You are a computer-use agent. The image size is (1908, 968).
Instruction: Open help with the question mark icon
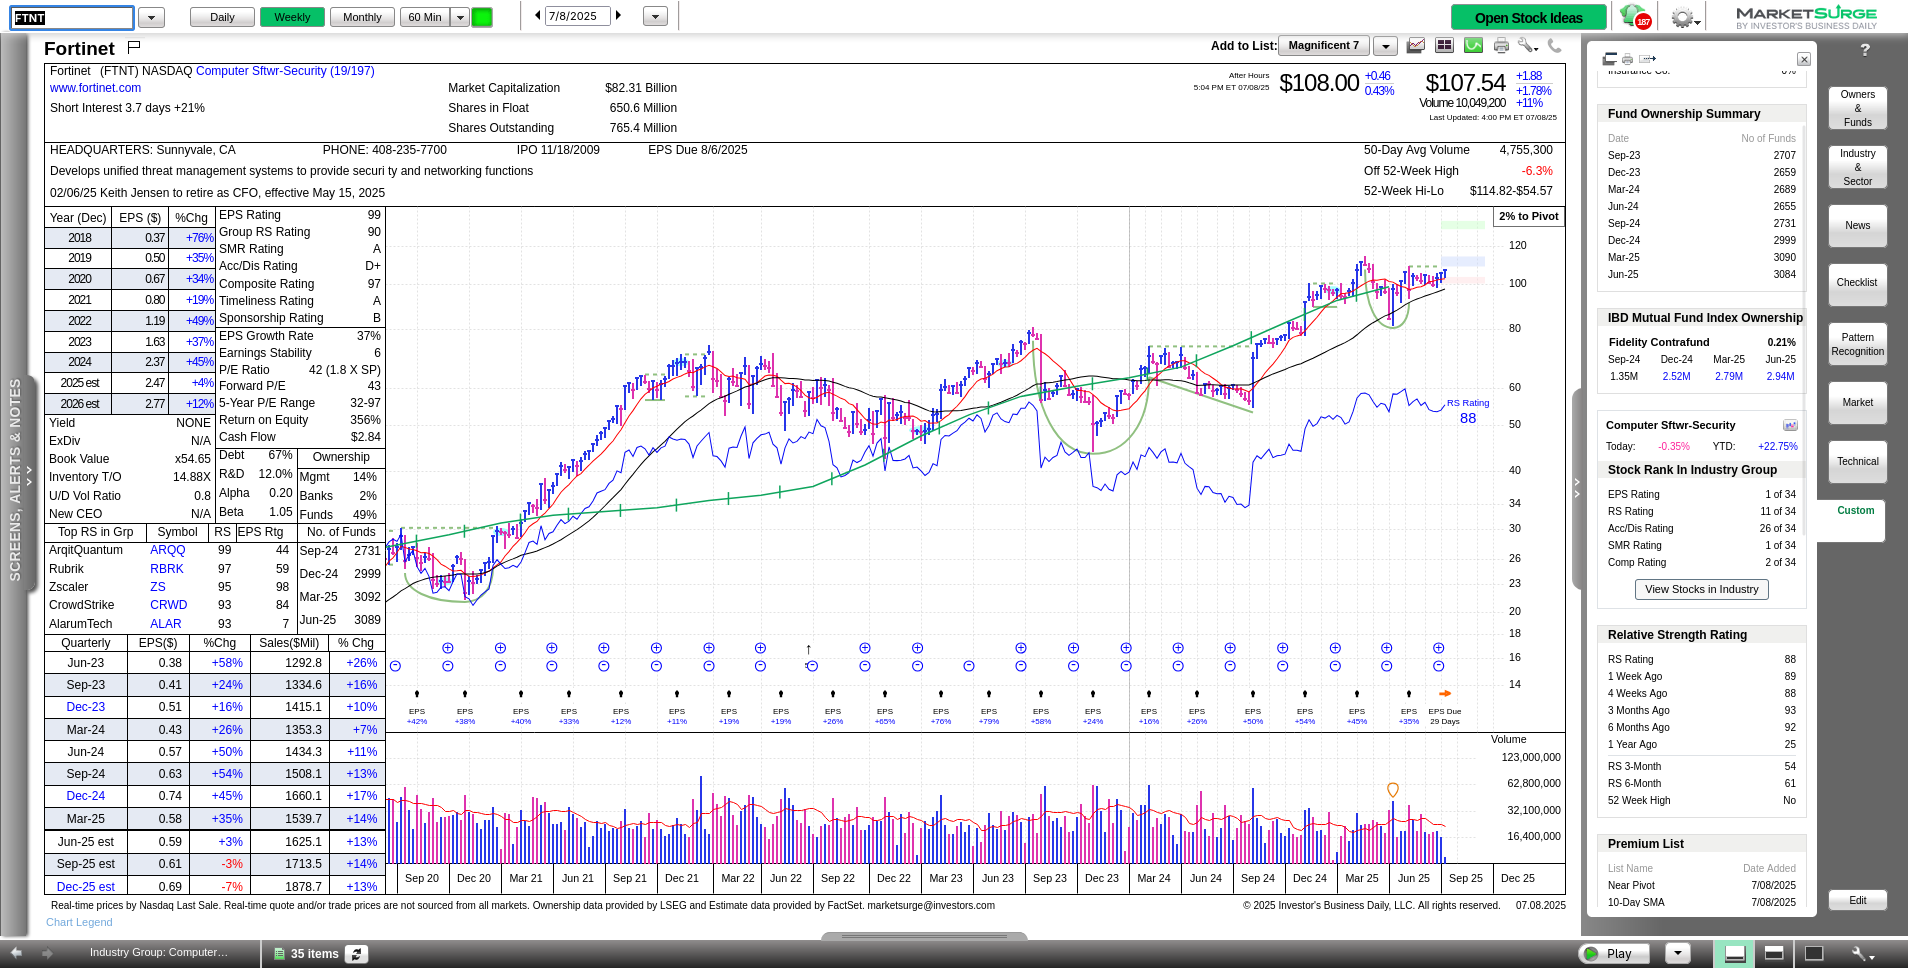(x=1865, y=50)
